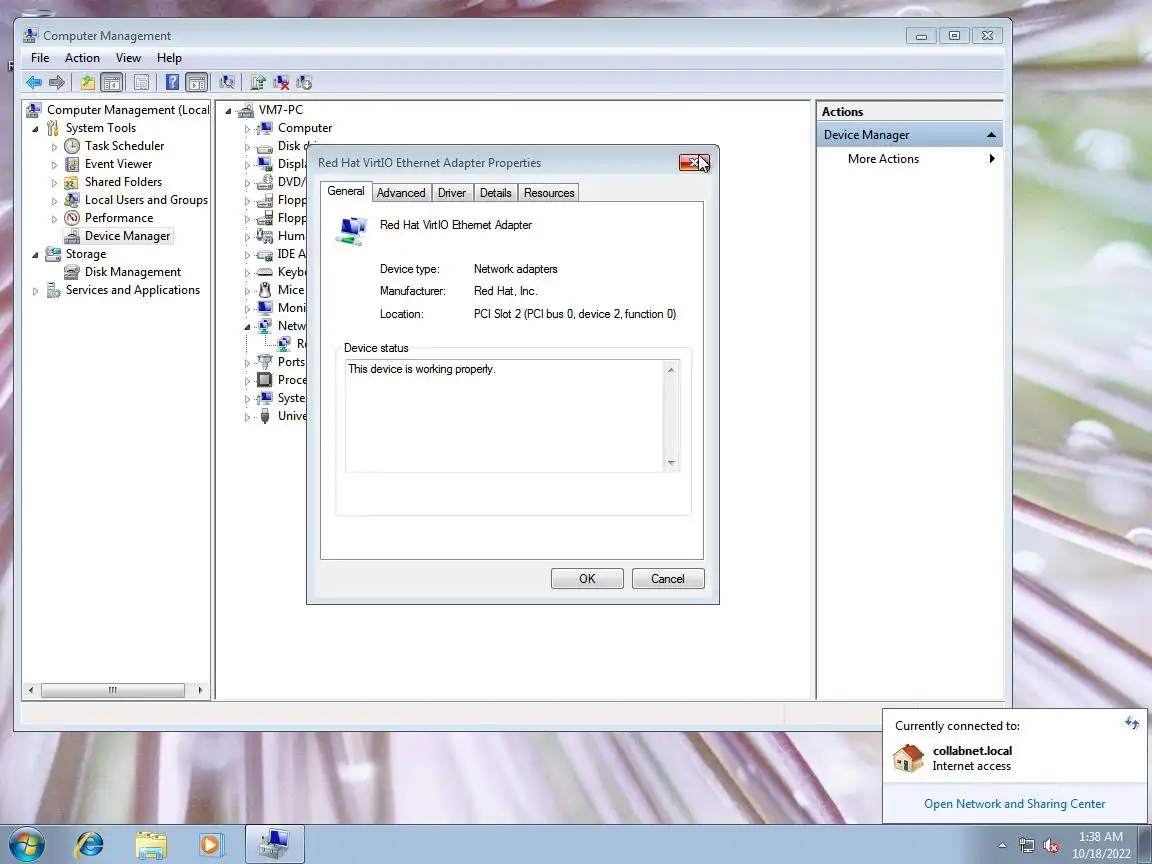The height and width of the screenshot is (864, 1152).
Task: Select Shared Folders in console tree
Action: coord(123,181)
